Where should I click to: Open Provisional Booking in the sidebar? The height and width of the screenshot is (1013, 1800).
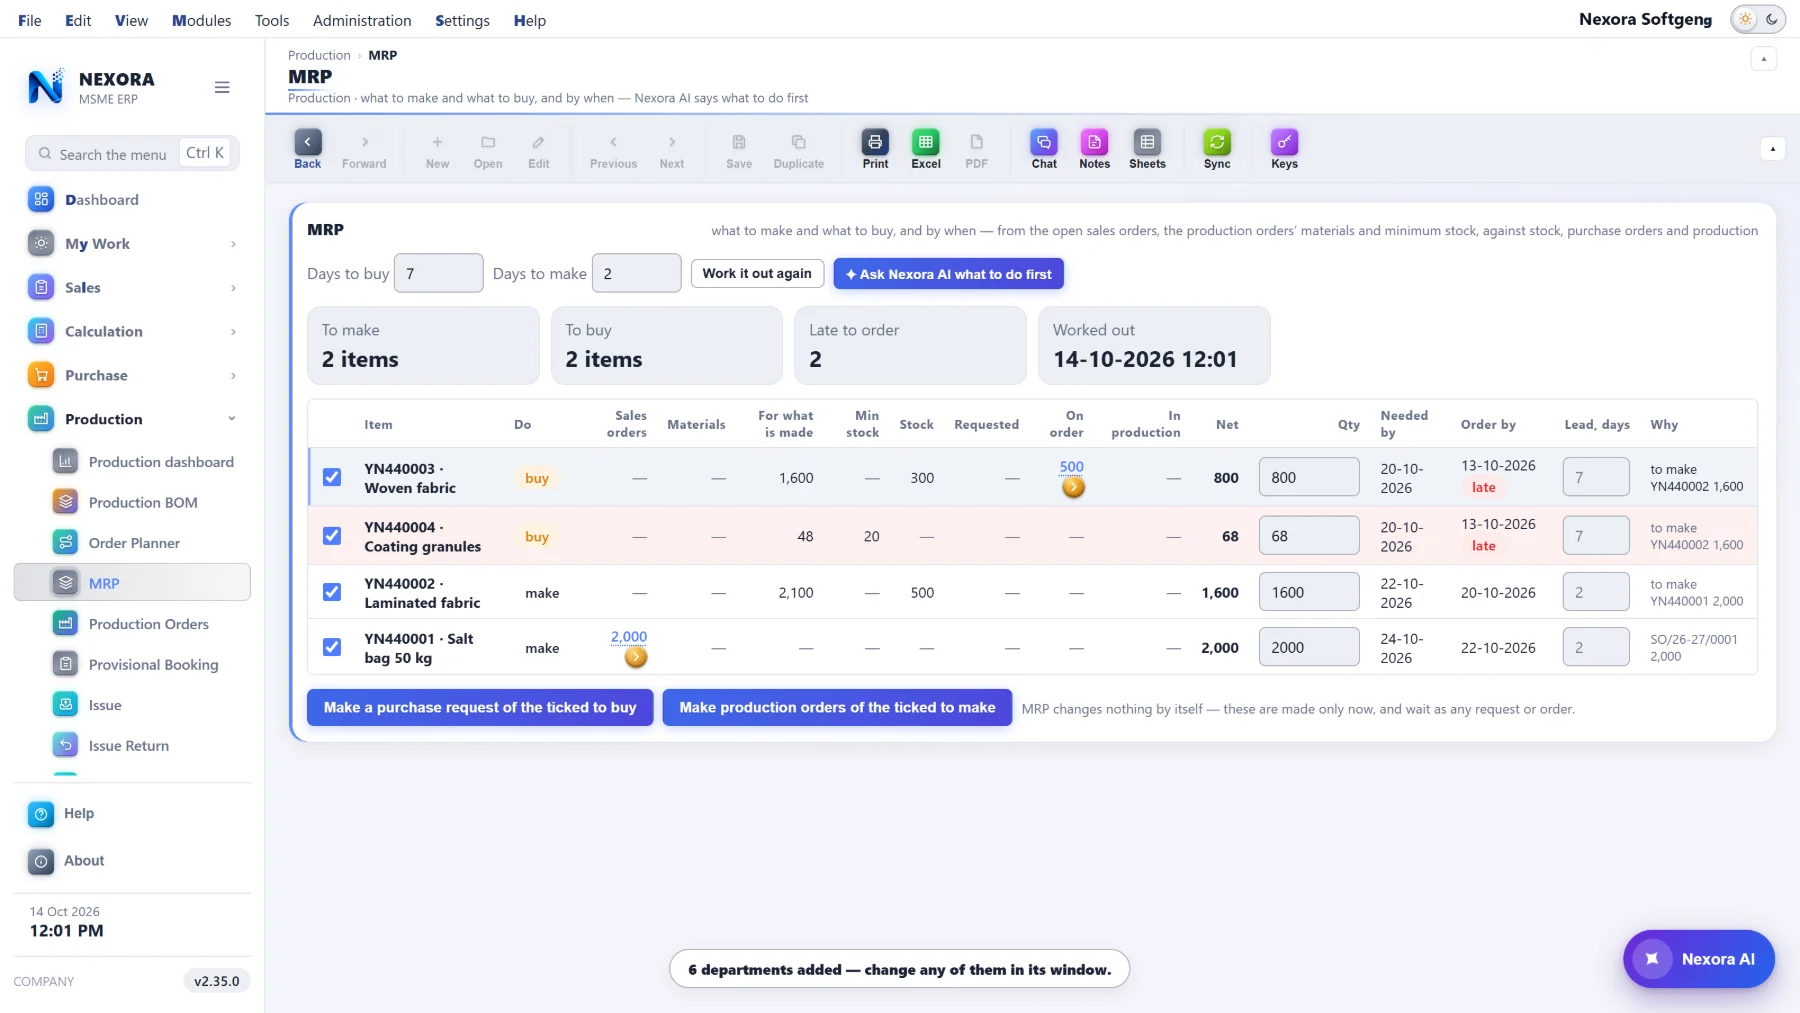click(x=132, y=665)
